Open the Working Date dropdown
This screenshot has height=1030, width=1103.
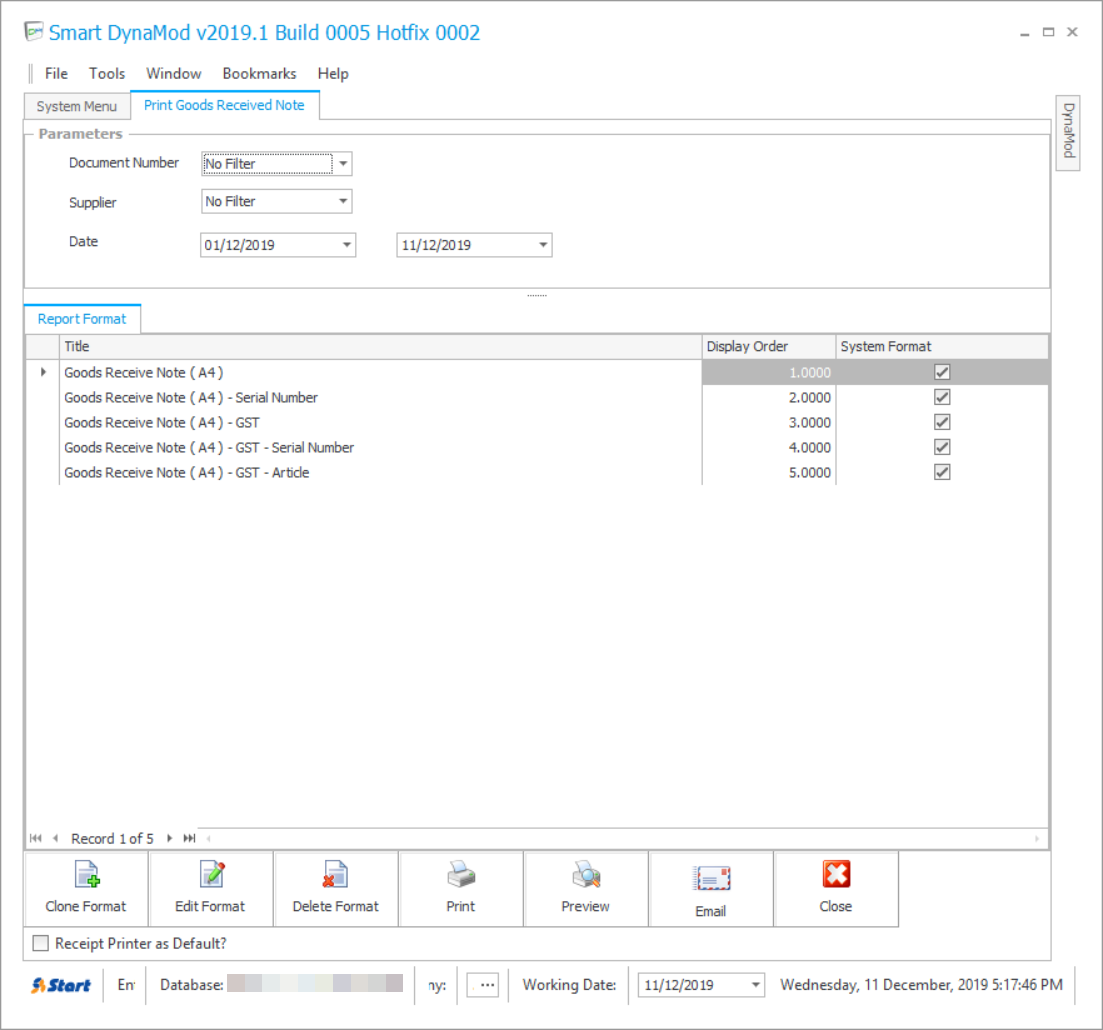tap(755, 985)
